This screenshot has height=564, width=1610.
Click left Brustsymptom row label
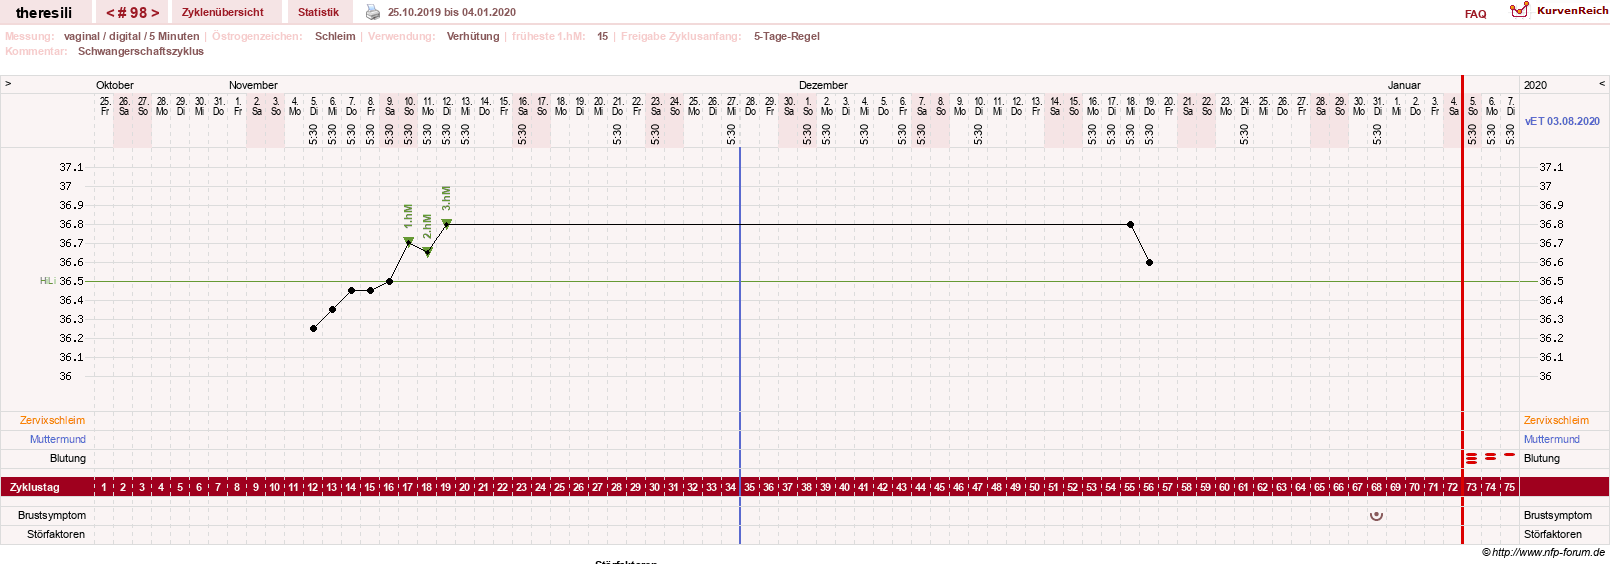(x=52, y=515)
